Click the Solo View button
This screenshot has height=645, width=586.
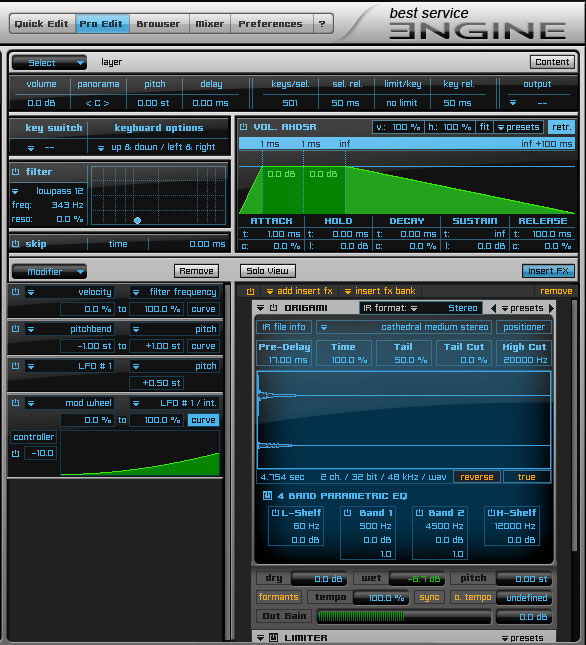click(x=267, y=271)
